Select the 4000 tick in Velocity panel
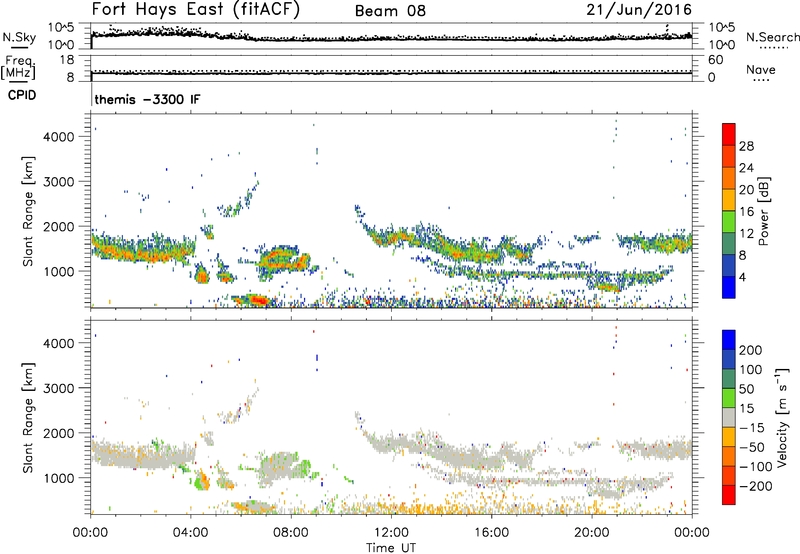Viewport: 800px width, 554px height. [58, 343]
